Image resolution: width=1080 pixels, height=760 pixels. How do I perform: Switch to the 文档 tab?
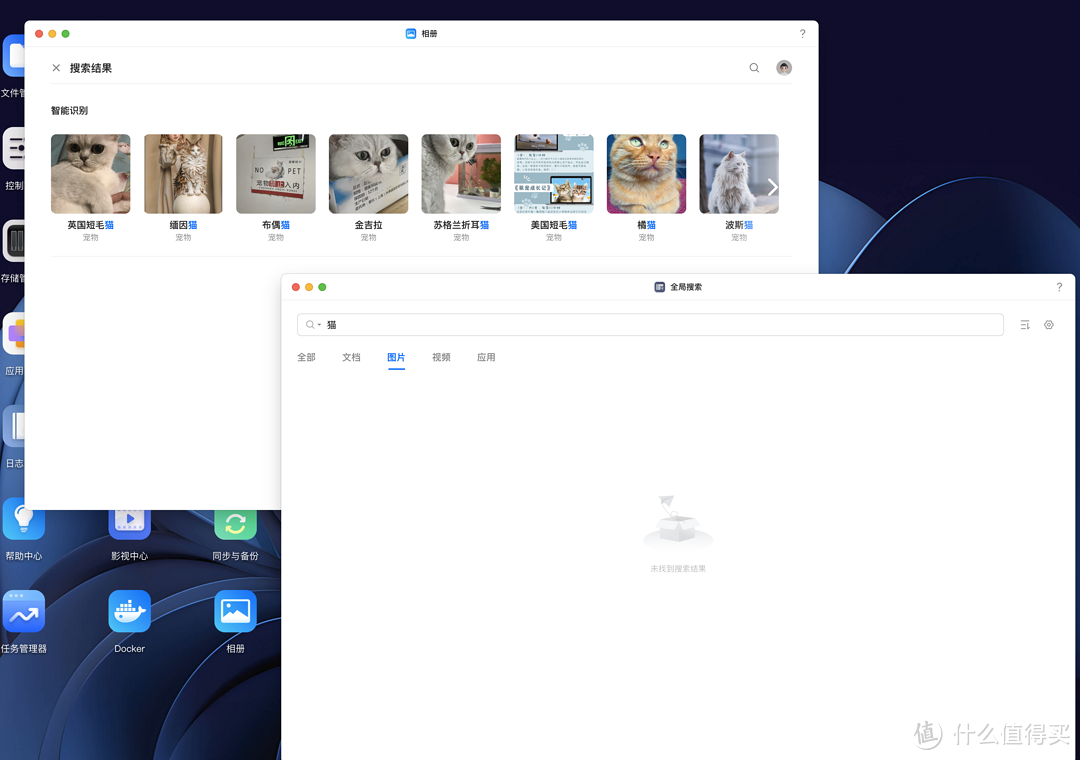pyautogui.click(x=351, y=357)
